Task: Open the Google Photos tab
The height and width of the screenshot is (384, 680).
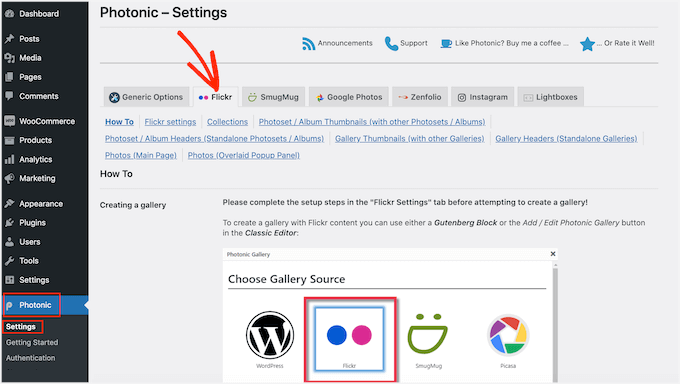Action: [x=349, y=97]
